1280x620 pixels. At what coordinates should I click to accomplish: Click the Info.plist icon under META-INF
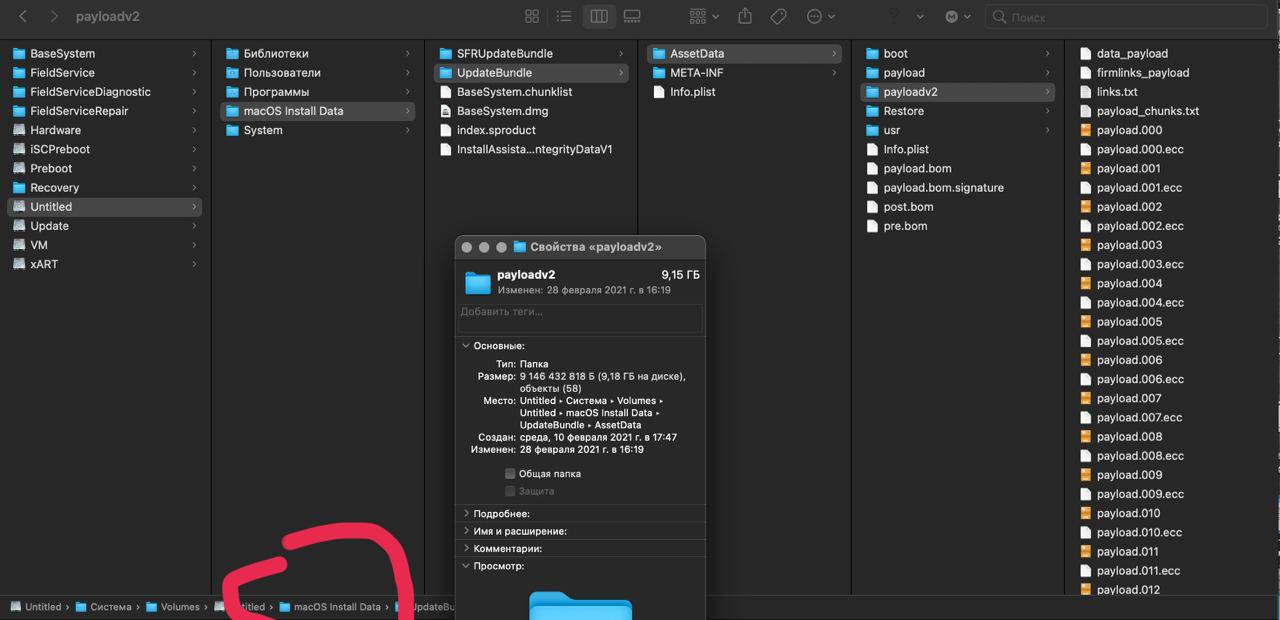659,92
